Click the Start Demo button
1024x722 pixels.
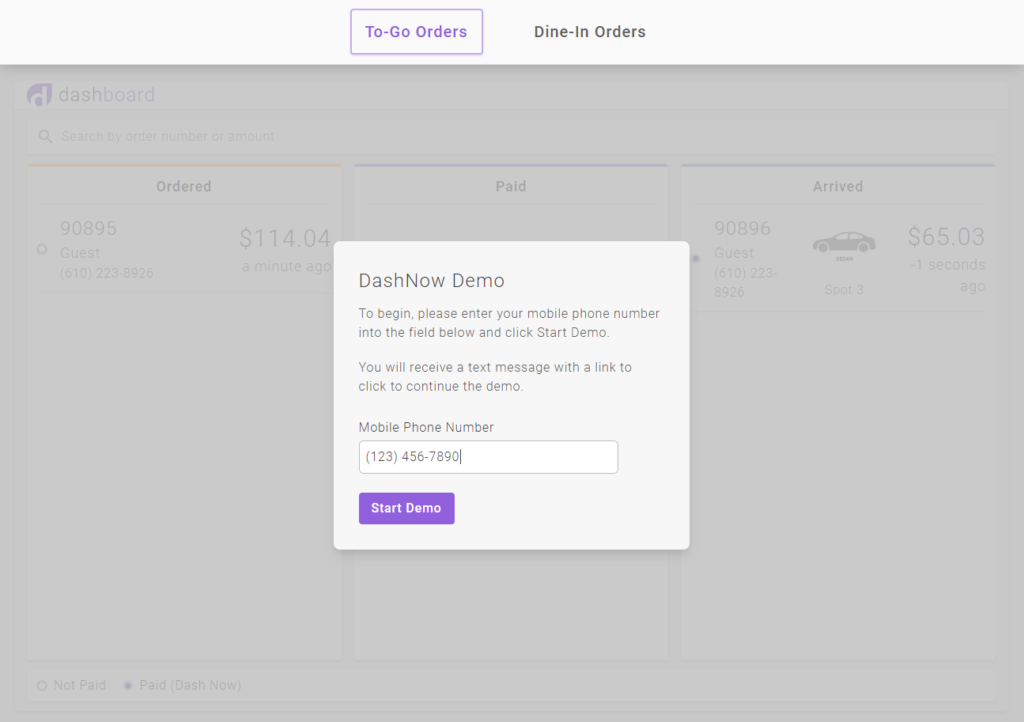tap(406, 508)
